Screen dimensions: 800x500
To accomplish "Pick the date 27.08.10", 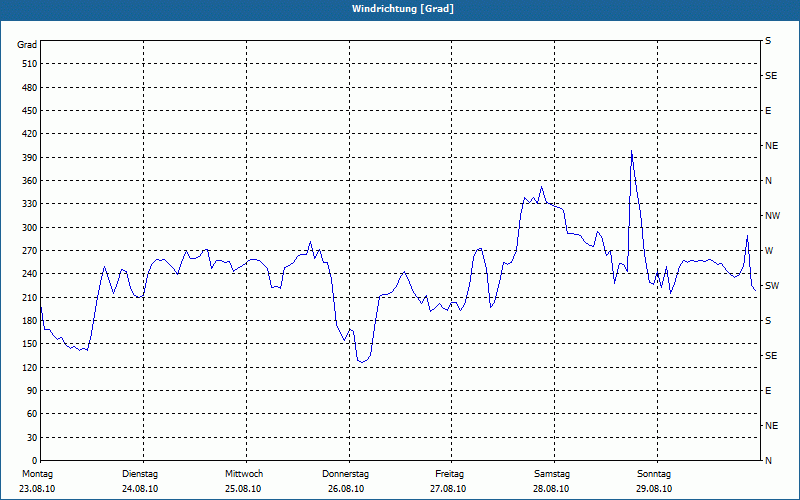I will click(448, 489).
